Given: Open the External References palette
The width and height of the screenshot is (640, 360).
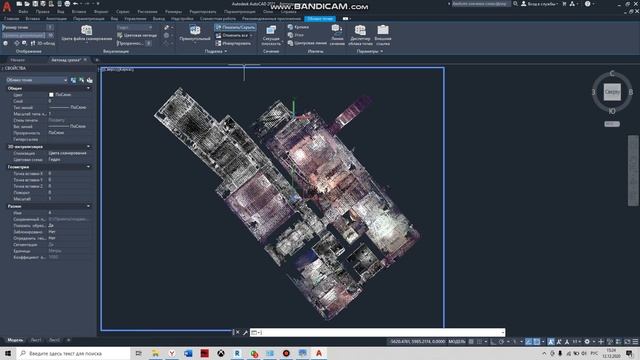Looking at the screenshot, I should [383, 35].
